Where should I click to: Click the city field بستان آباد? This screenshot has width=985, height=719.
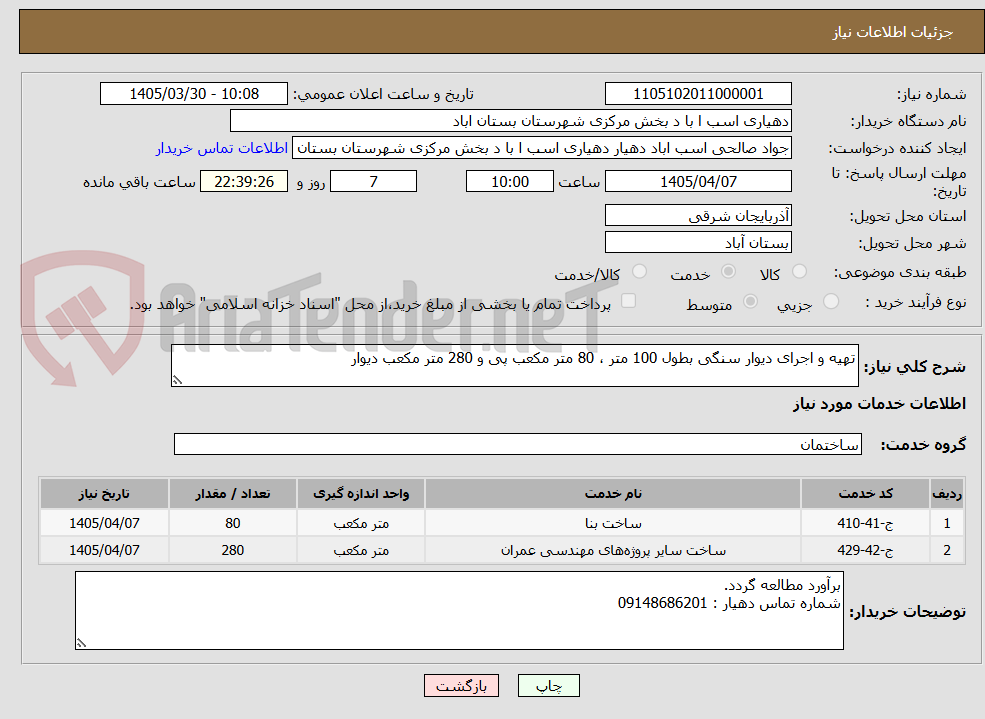tap(698, 242)
